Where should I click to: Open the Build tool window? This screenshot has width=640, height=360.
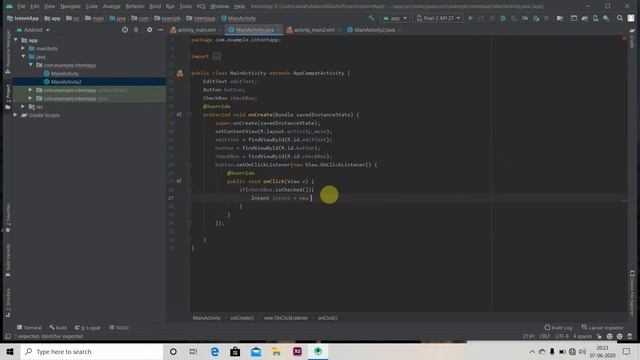click(x=58, y=327)
